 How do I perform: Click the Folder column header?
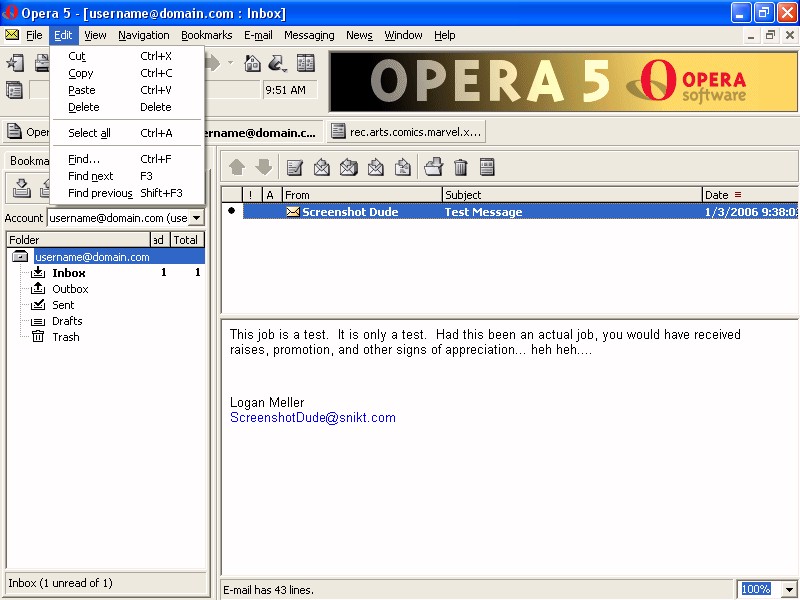coord(78,239)
